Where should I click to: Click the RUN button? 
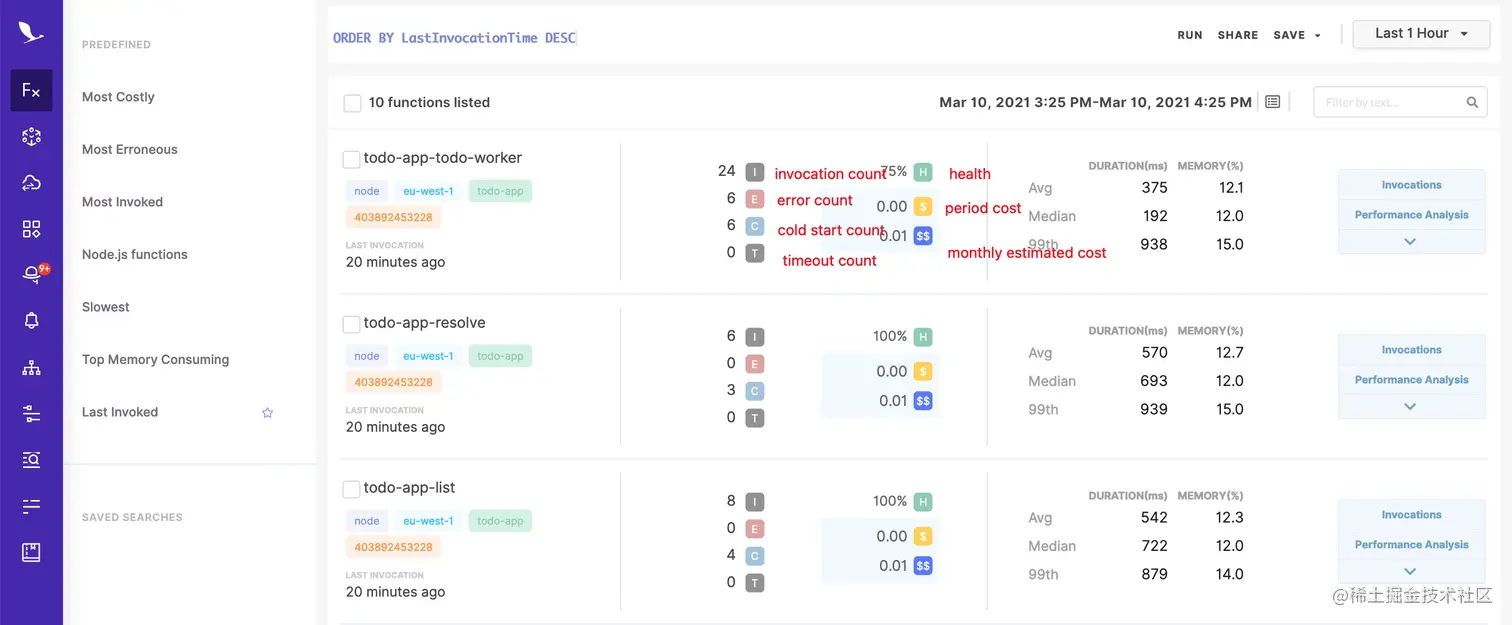click(x=1190, y=35)
